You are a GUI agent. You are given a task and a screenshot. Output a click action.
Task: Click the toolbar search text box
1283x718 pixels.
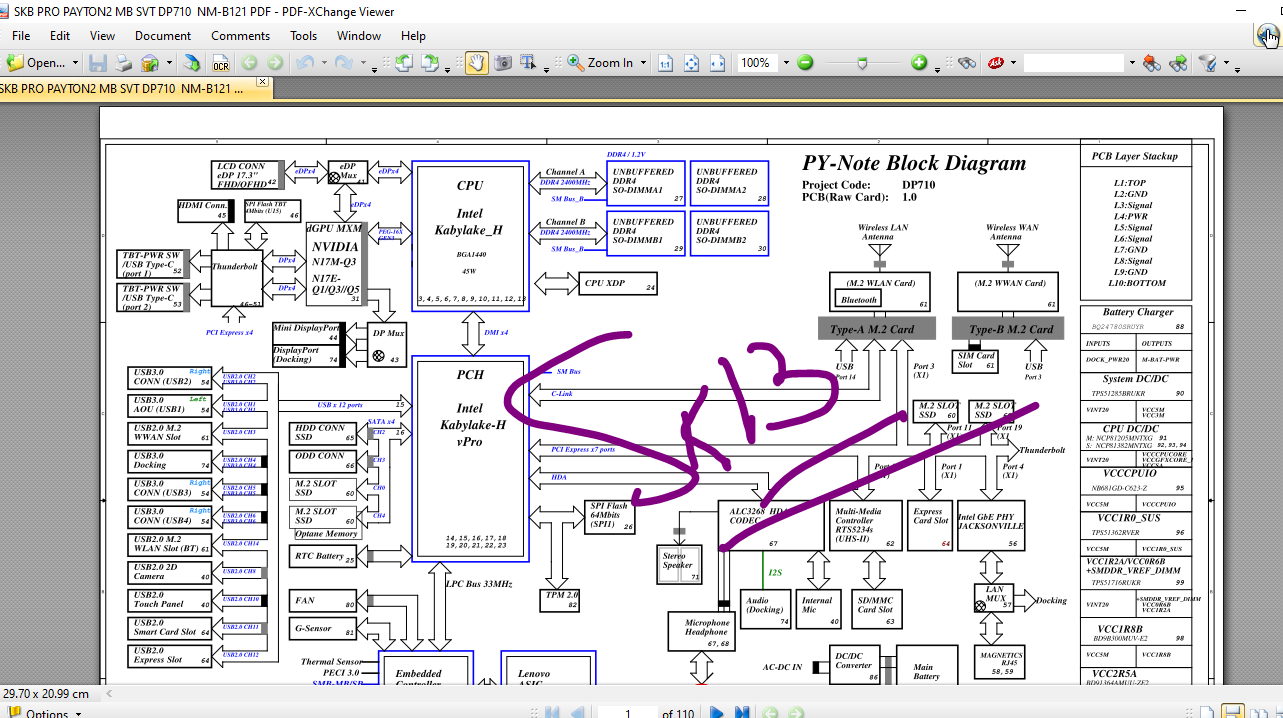tap(1072, 63)
